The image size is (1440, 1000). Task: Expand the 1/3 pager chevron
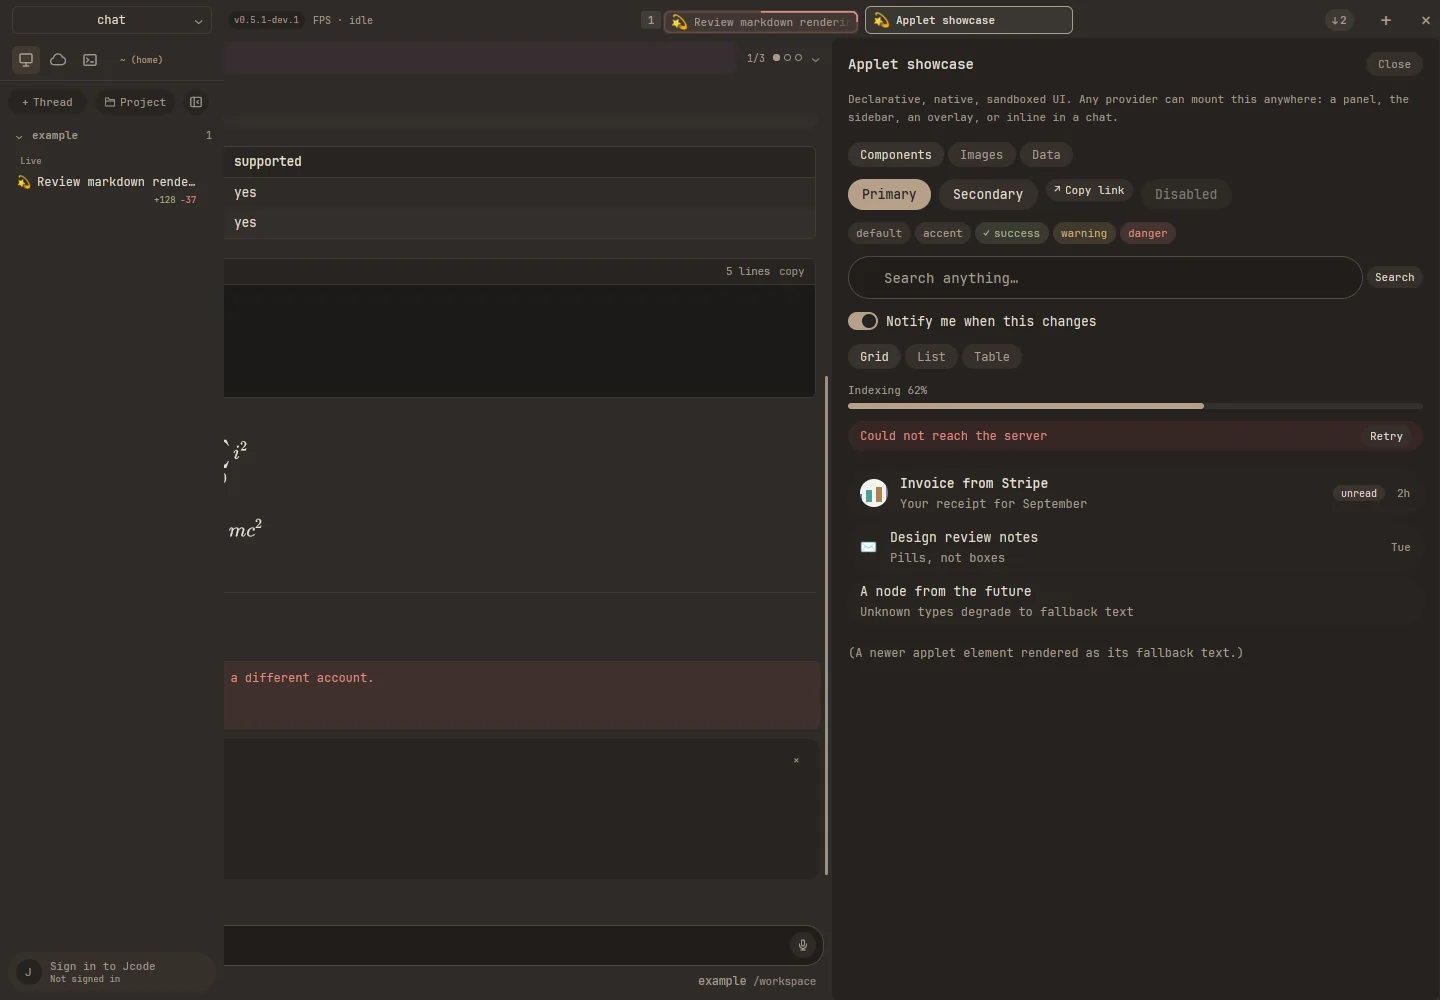pos(816,59)
